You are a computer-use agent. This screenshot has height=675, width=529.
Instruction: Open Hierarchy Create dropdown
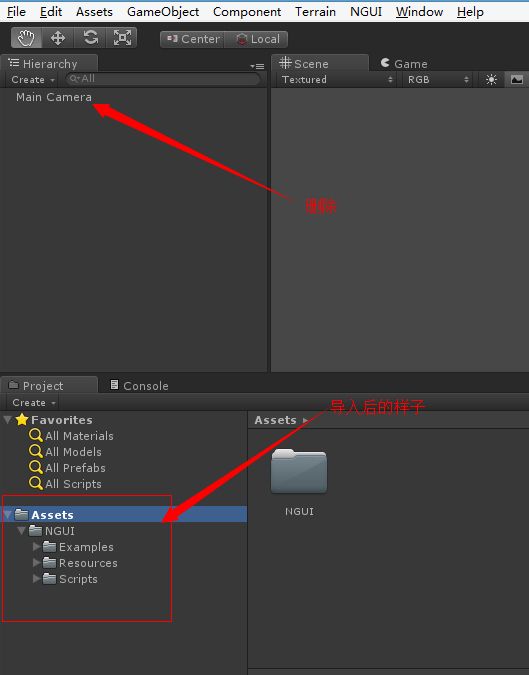coord(33,80)
